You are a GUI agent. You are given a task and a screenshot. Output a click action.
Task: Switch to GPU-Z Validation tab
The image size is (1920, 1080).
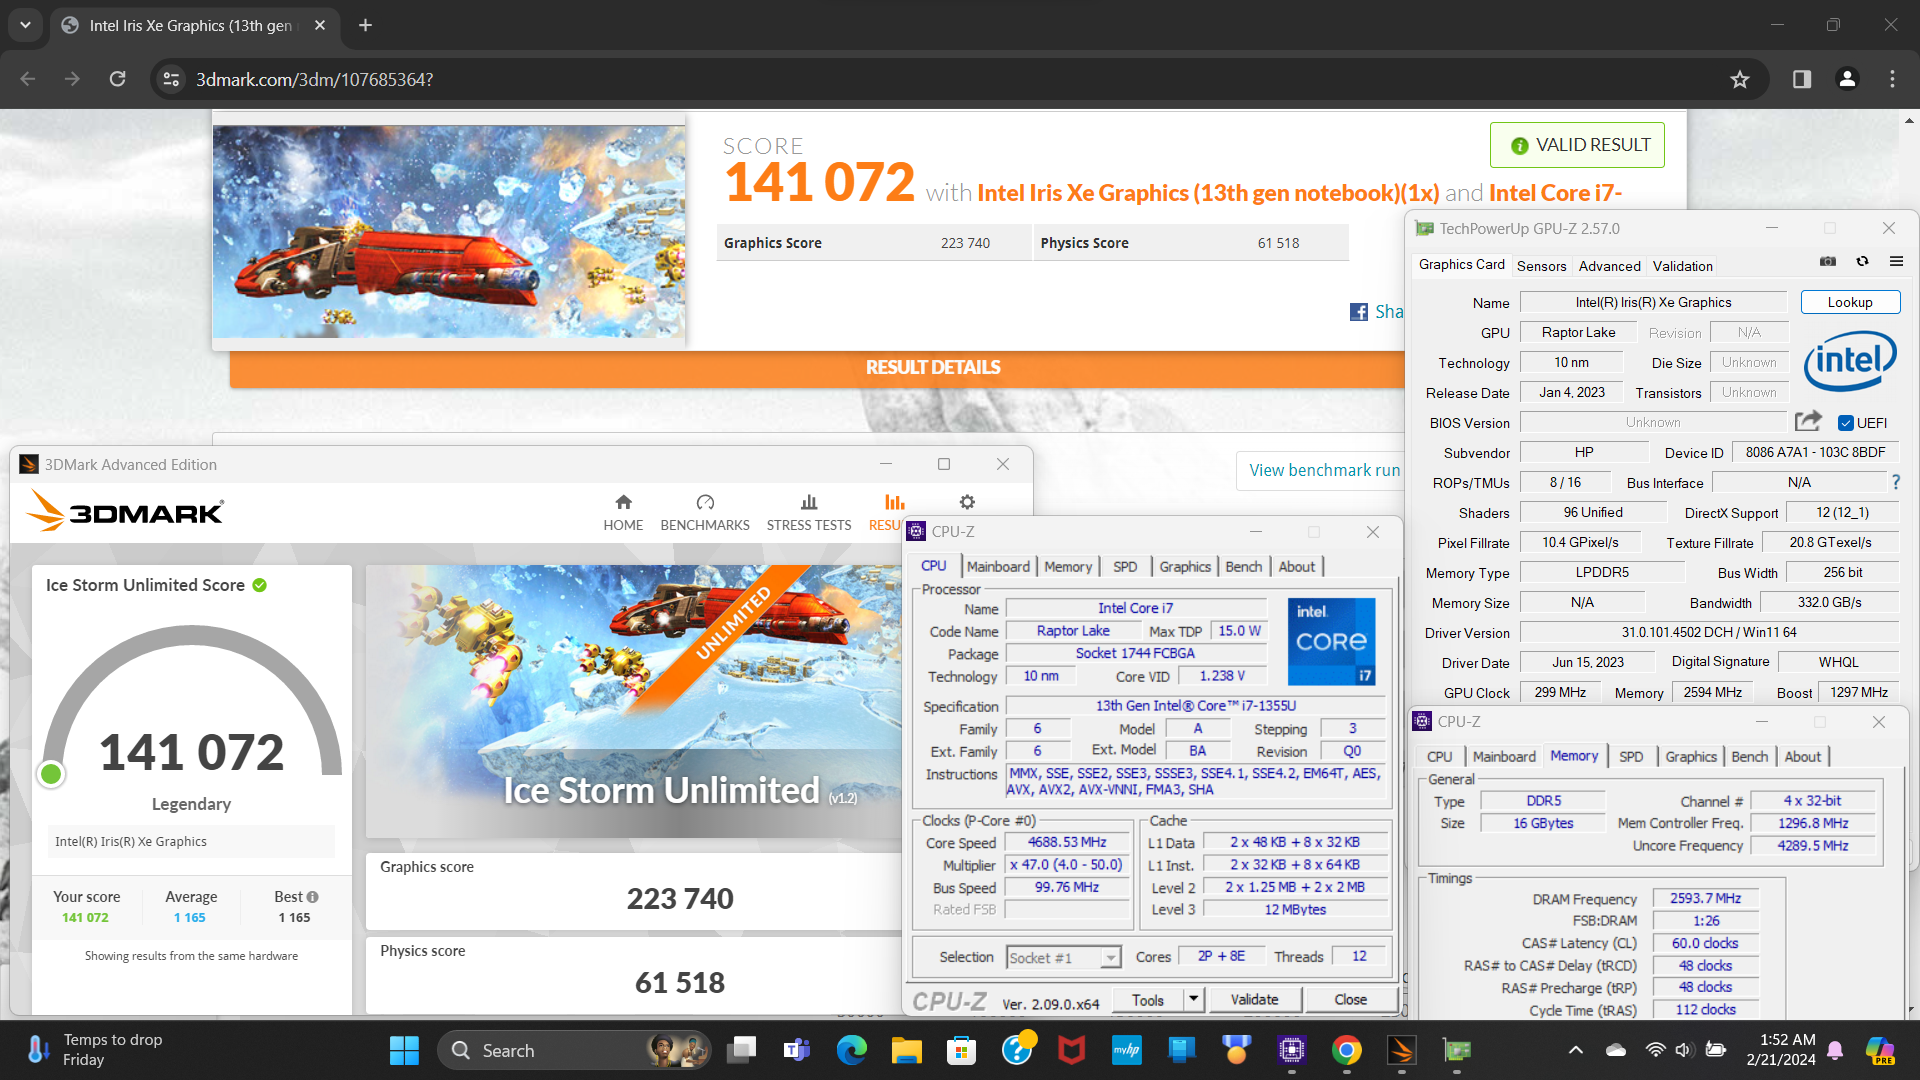[1682, 266]
